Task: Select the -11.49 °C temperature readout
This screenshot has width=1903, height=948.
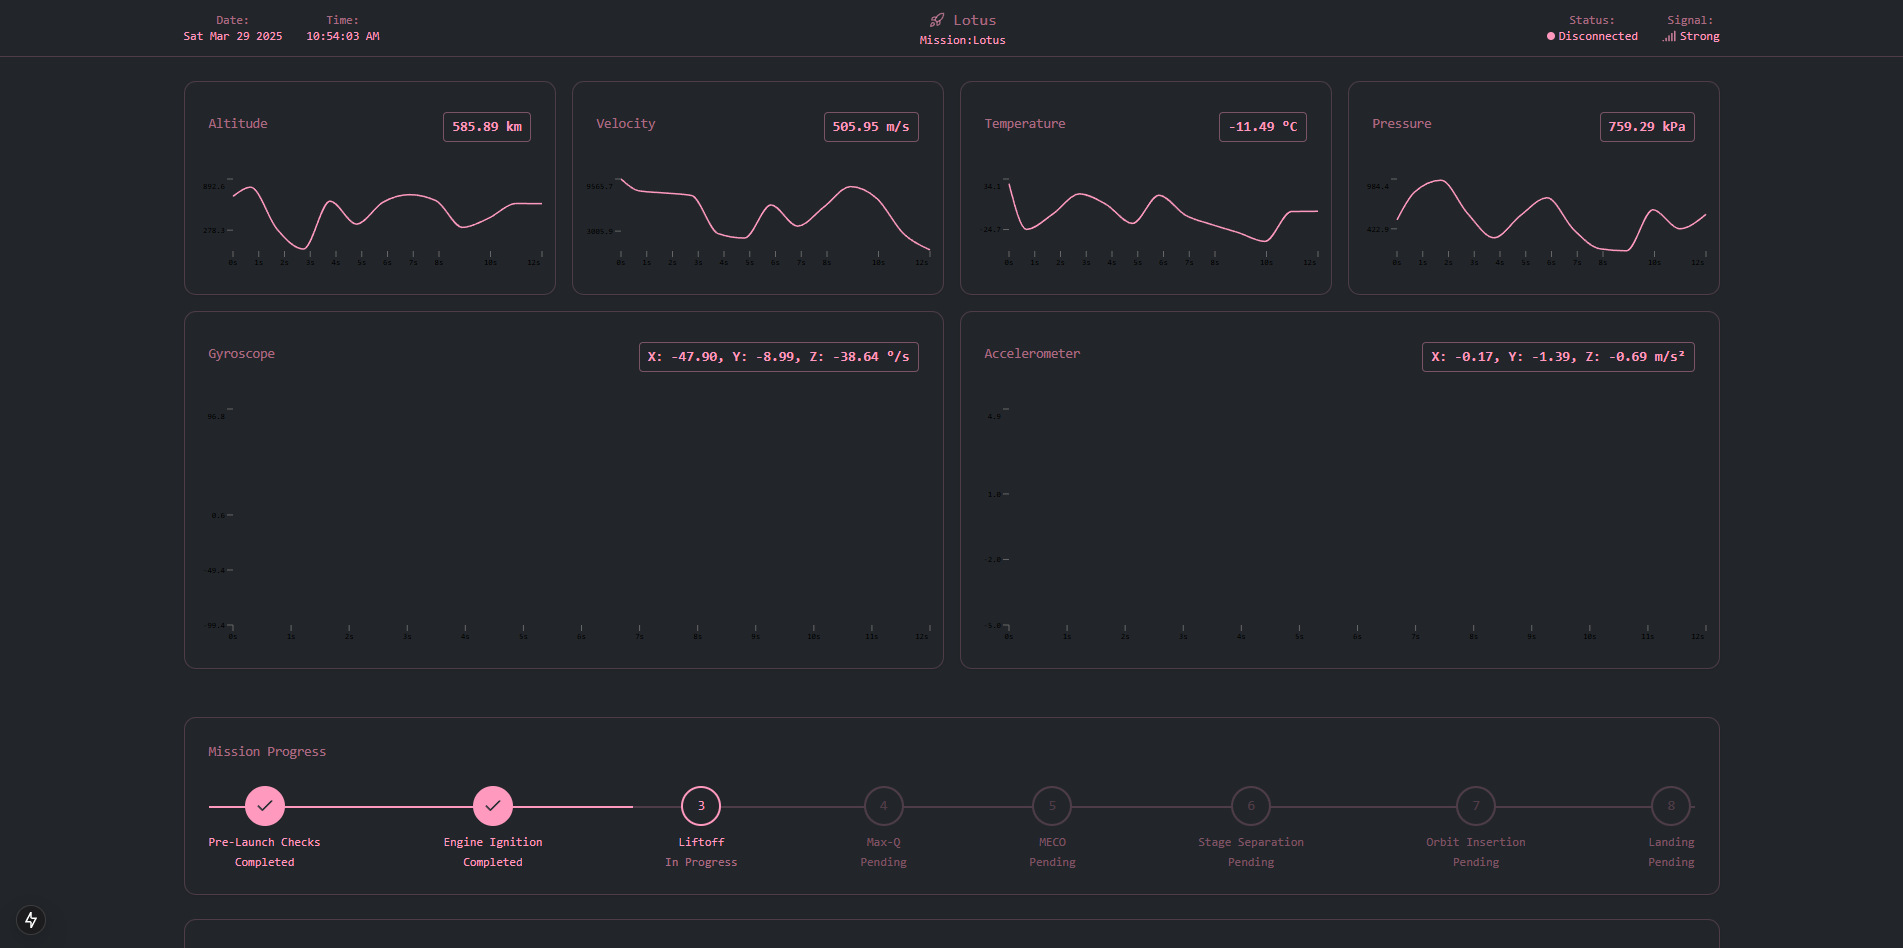Action: click(1263, 127)
